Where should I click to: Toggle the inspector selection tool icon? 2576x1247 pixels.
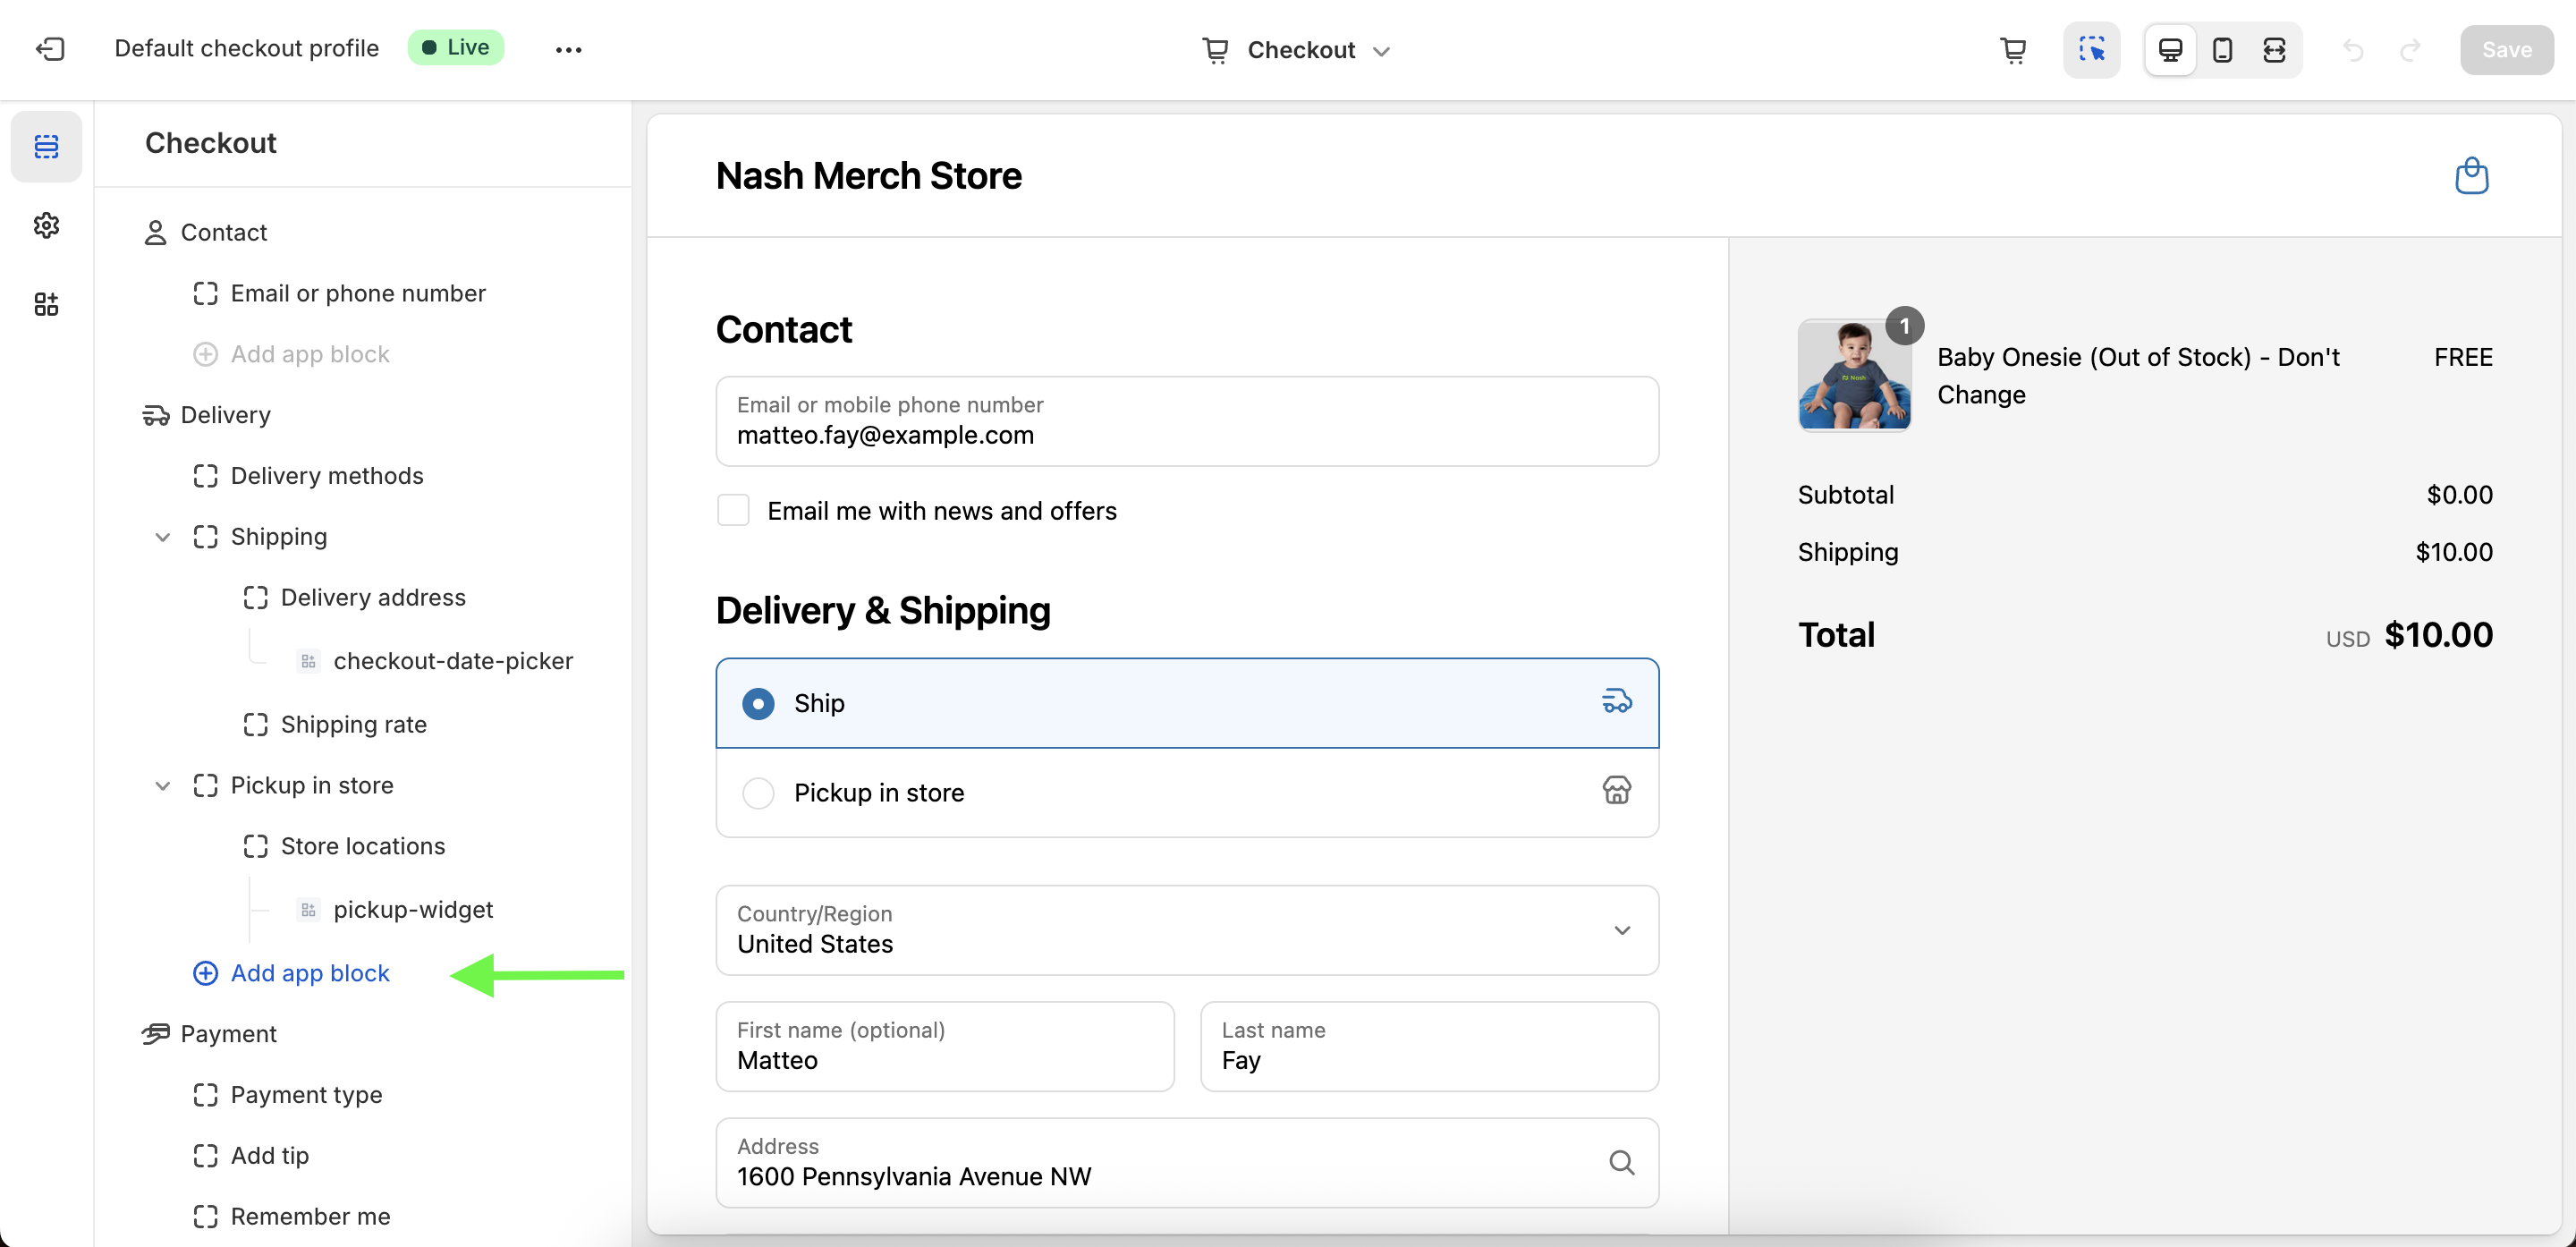[2091, 49]
